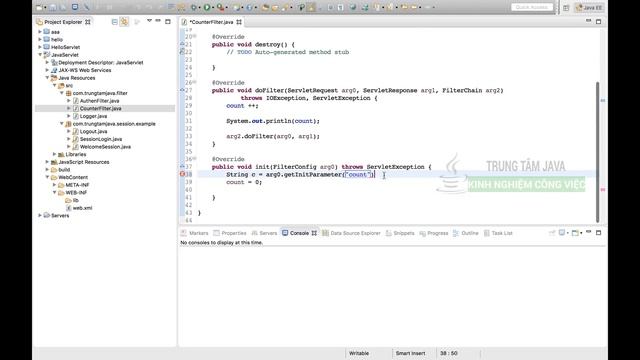The image size is (640, 360).
Task: Expand the hello project
Action: click(x=40, y=40)
